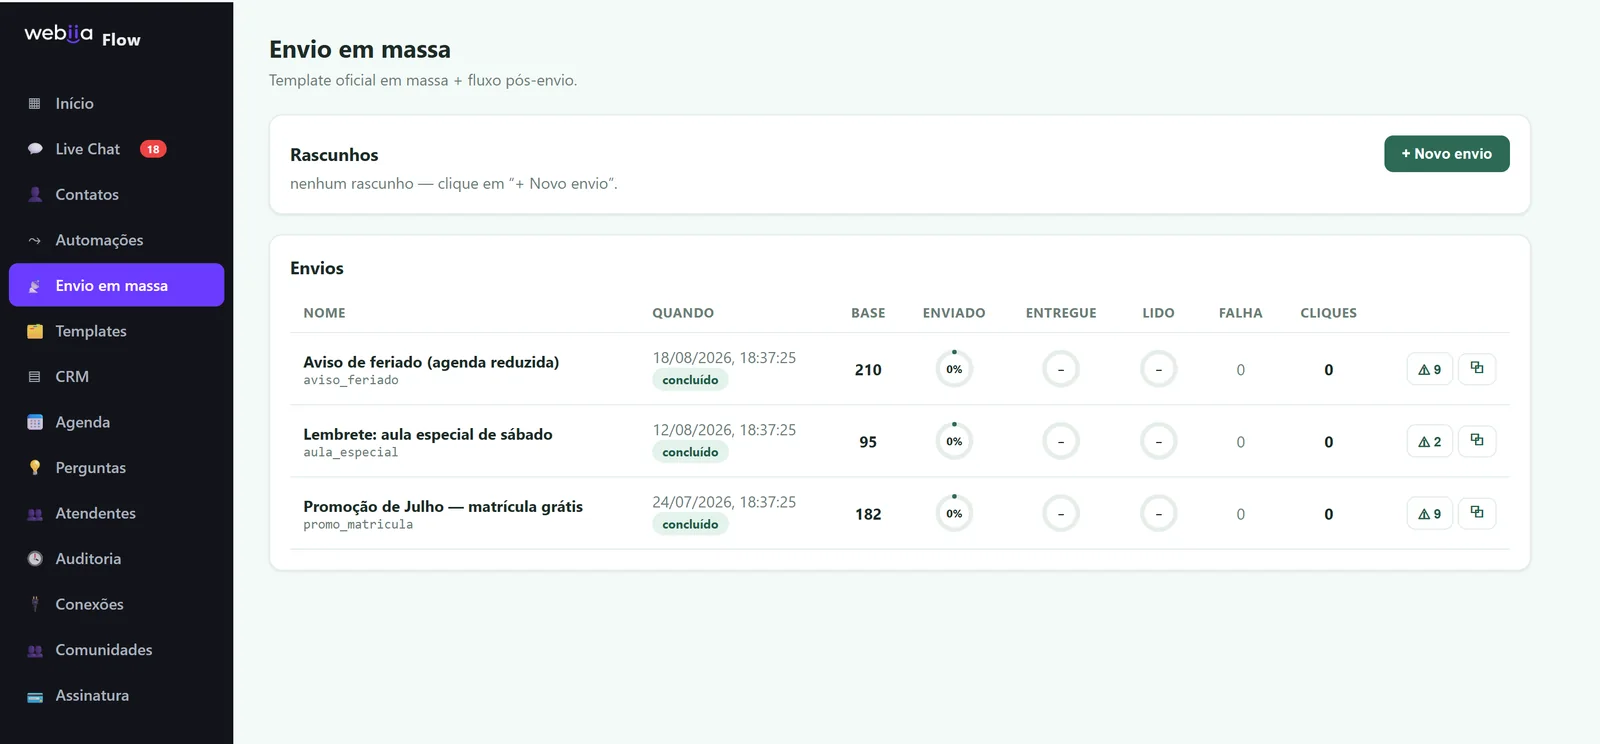Screen dimensions: 1600x744
Task: Duplicate the Lembrete aula especial envio
Action: [x=1477, y=441]
